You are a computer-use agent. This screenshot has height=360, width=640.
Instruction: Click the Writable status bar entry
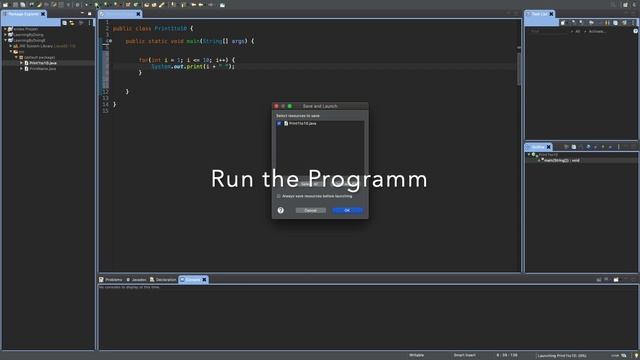click(x=417, y=356)
